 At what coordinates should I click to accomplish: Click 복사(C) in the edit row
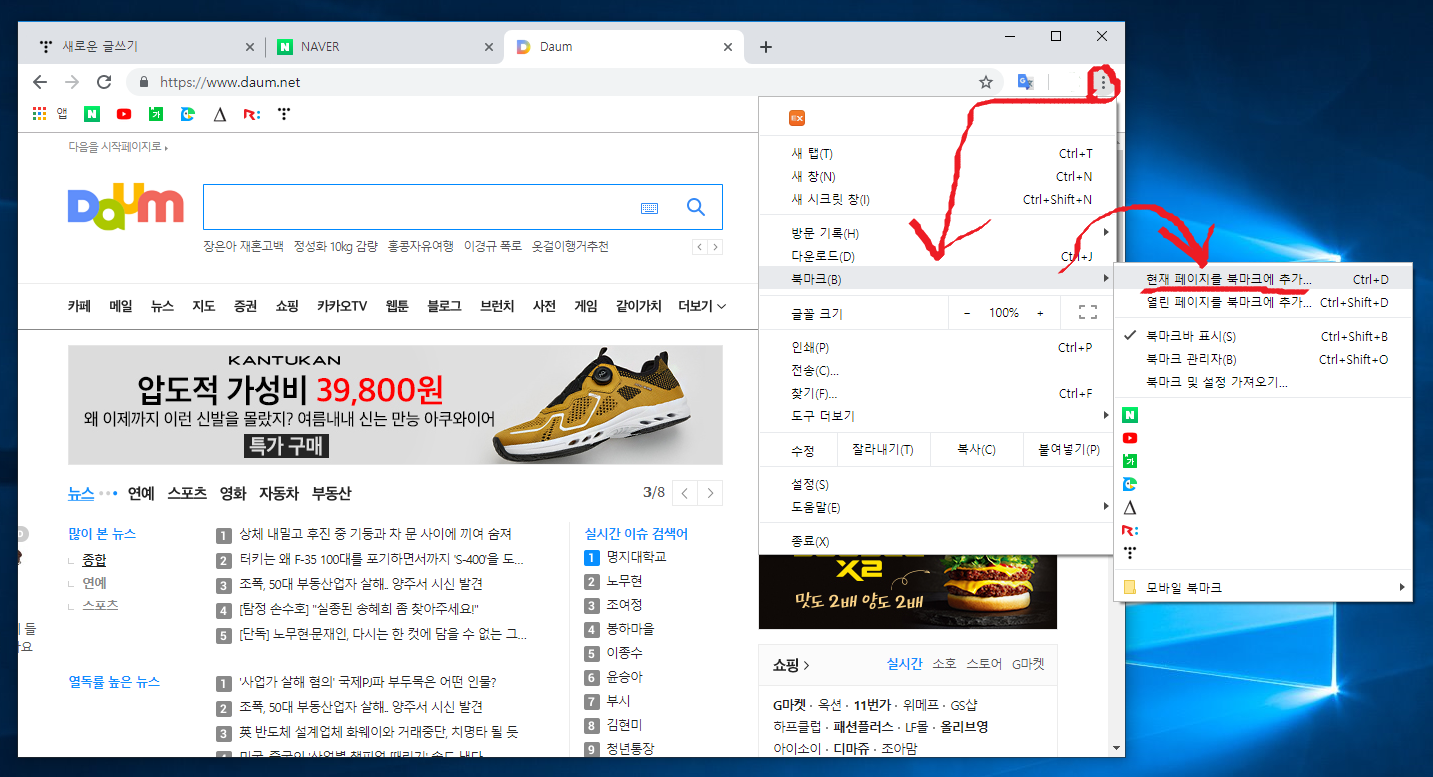[x=976, y=450]
